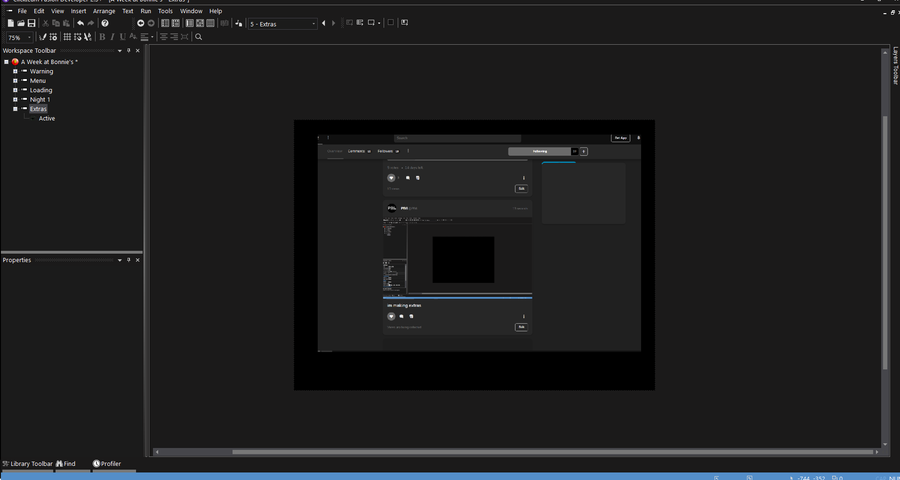Expand the Night 1 frame node
The width and height of the screenshot is (900, 480).
15,99
